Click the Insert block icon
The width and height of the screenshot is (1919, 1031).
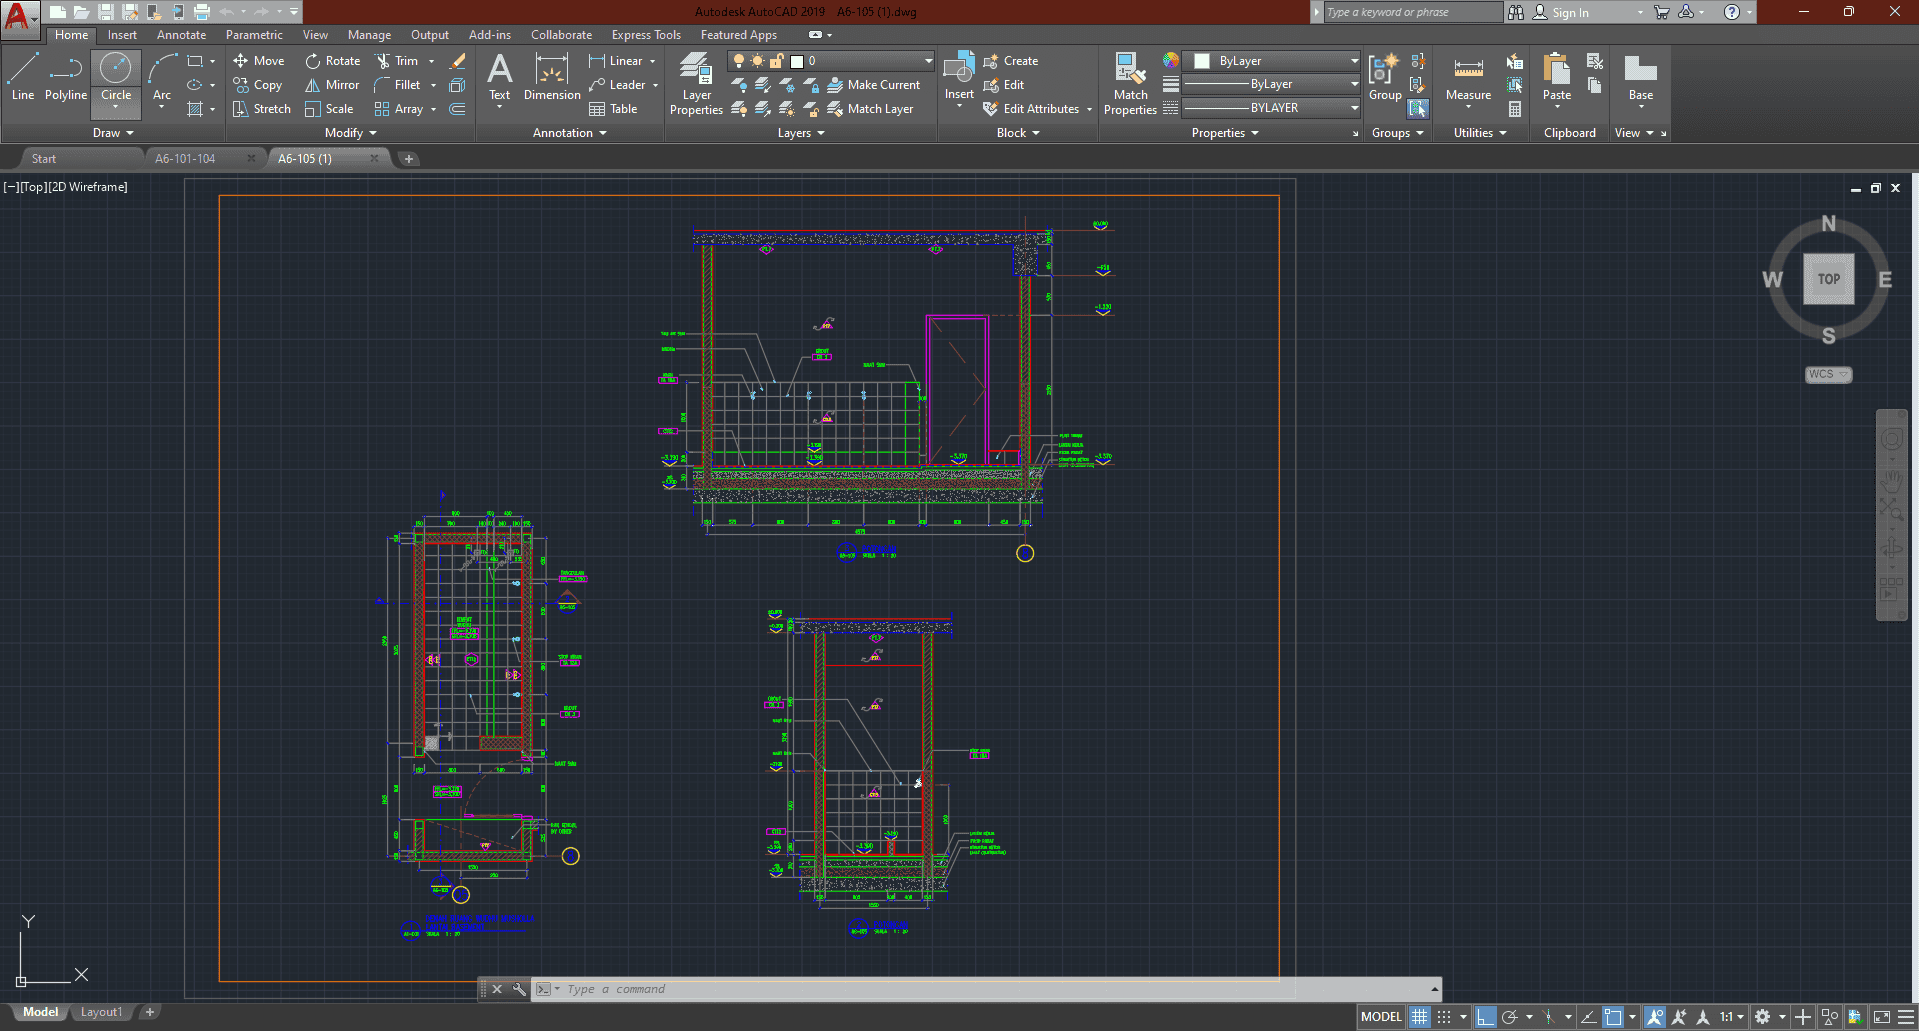(959, 72)
